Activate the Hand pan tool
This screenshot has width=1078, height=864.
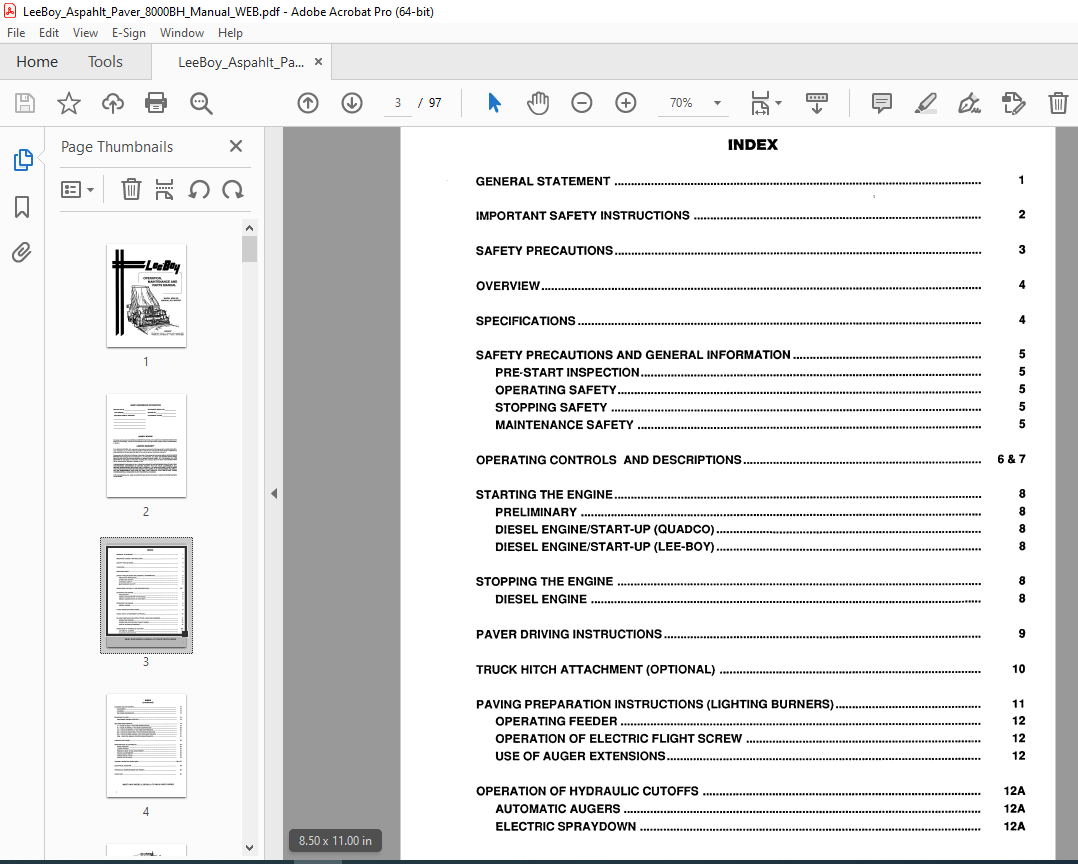coord(538,103)
